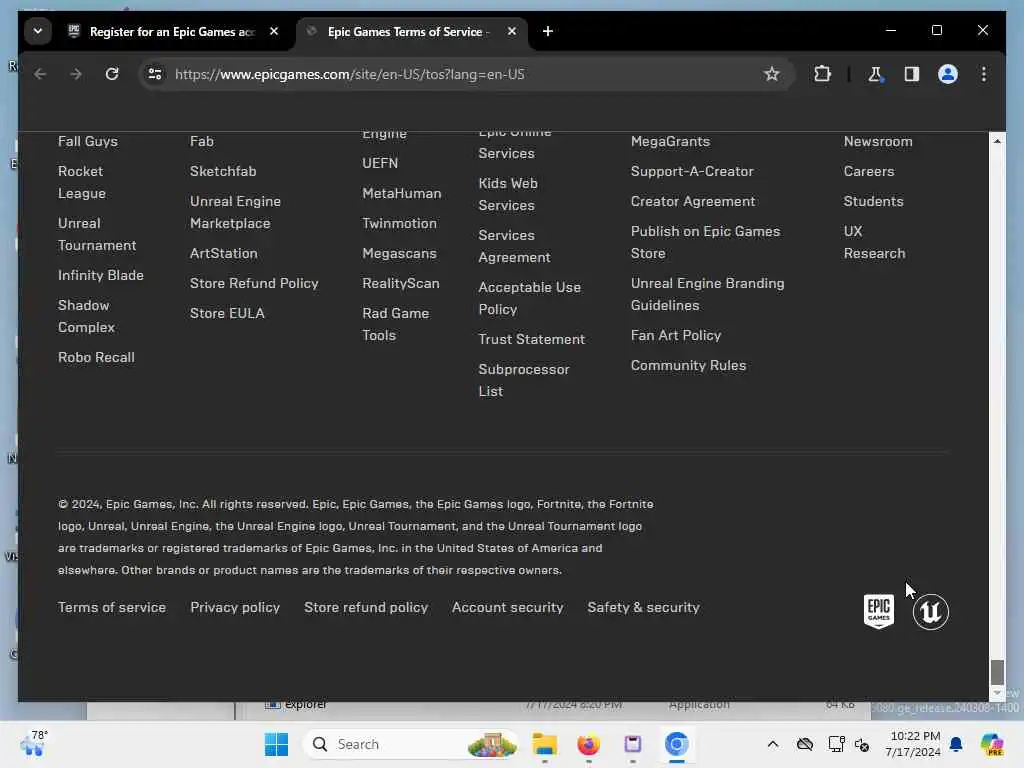
Task: Open Unreal Engine Marketplace link
Action: tap(235, 212)
